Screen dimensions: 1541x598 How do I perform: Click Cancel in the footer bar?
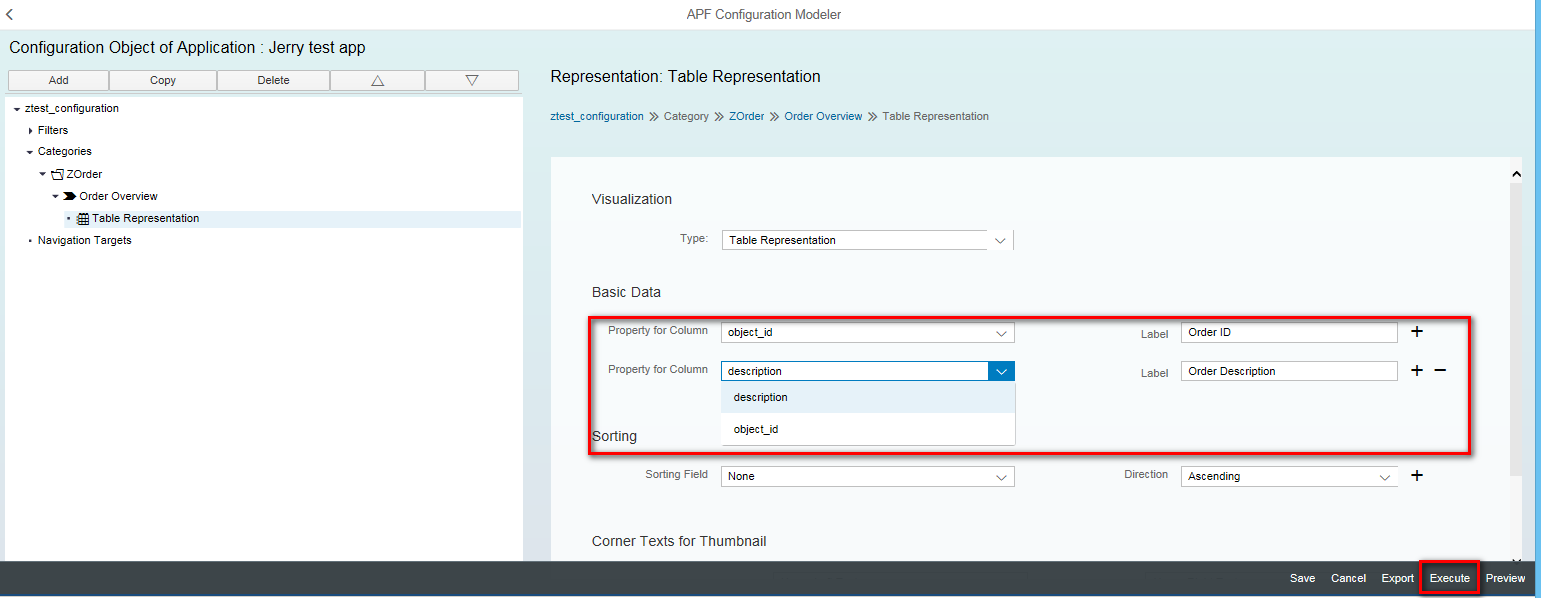click(x=1348, y=578)
